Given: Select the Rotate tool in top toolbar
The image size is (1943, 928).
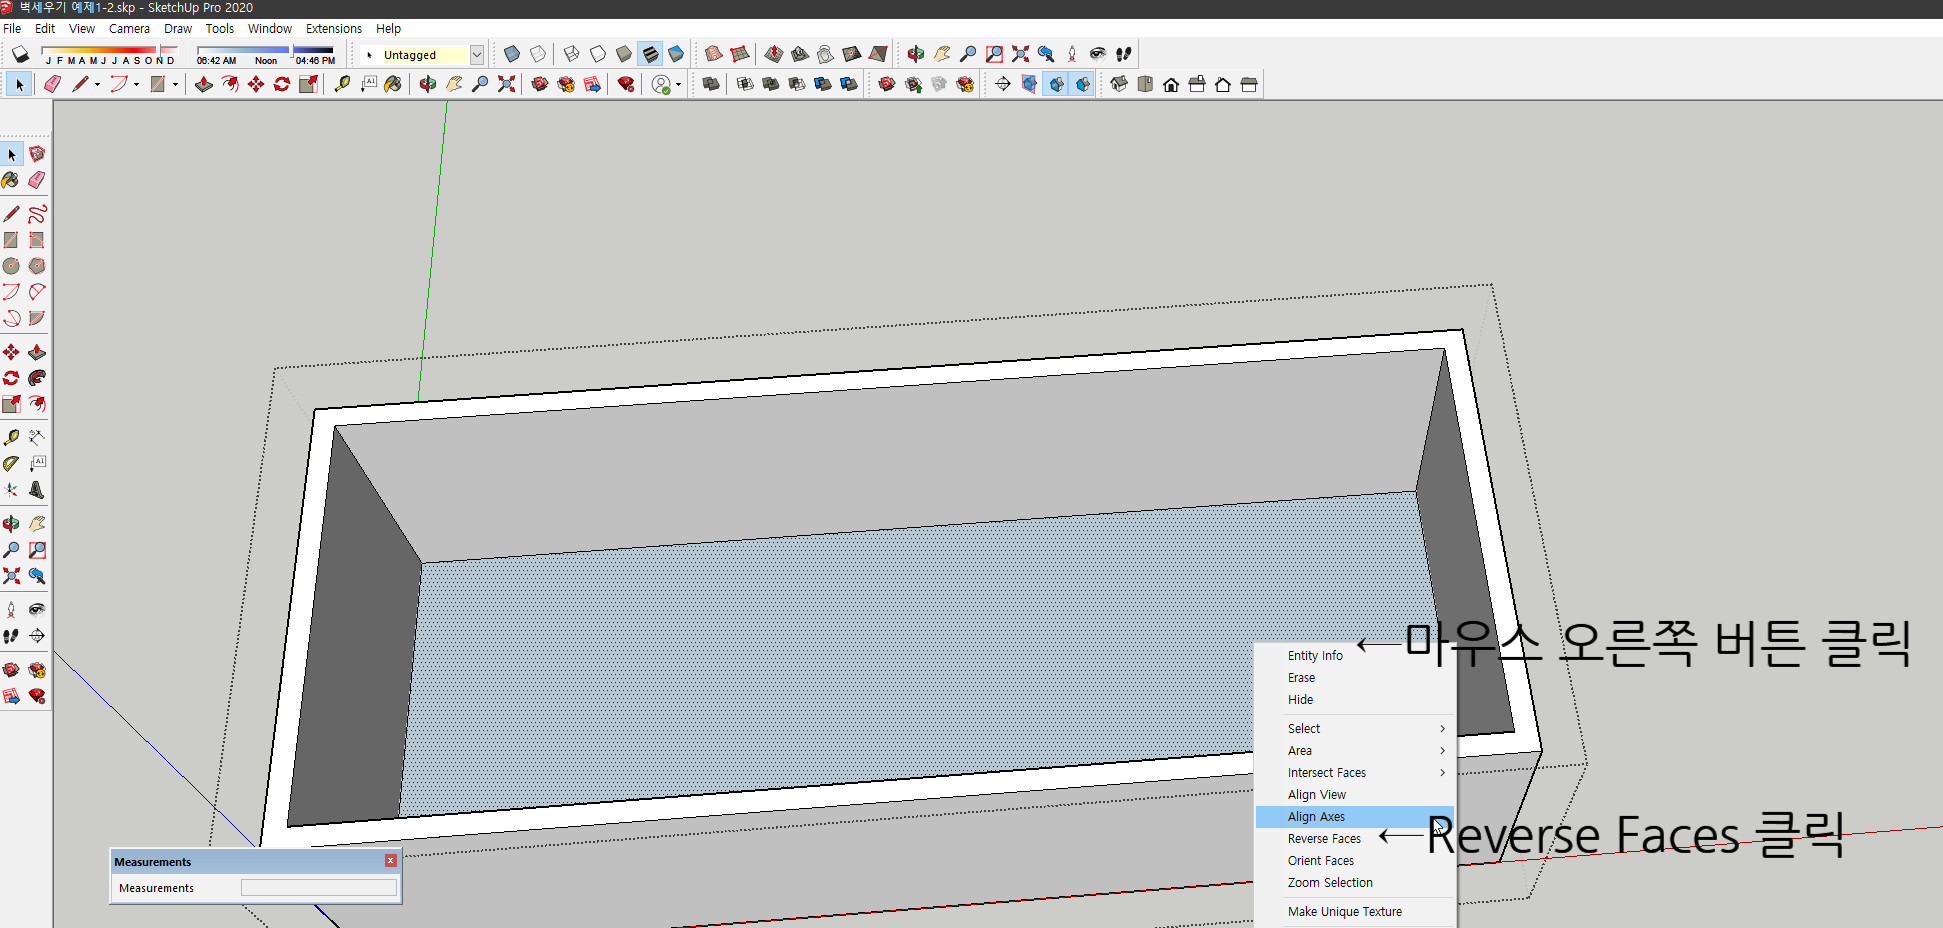Looking at the screenshot, I should tap(282, 84).
